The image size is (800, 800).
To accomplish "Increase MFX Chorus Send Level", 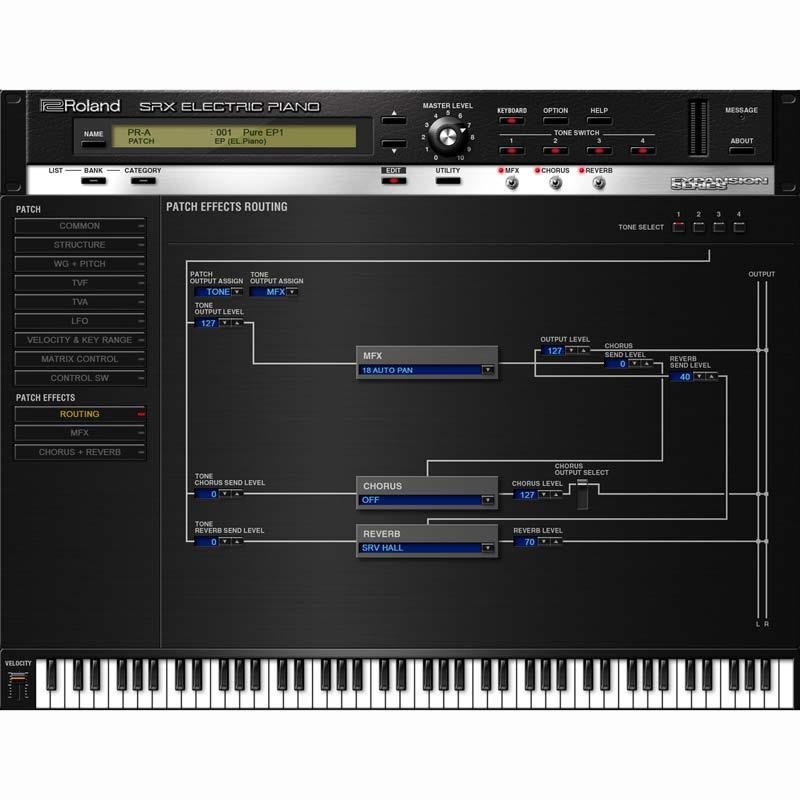I will point(646,363).
